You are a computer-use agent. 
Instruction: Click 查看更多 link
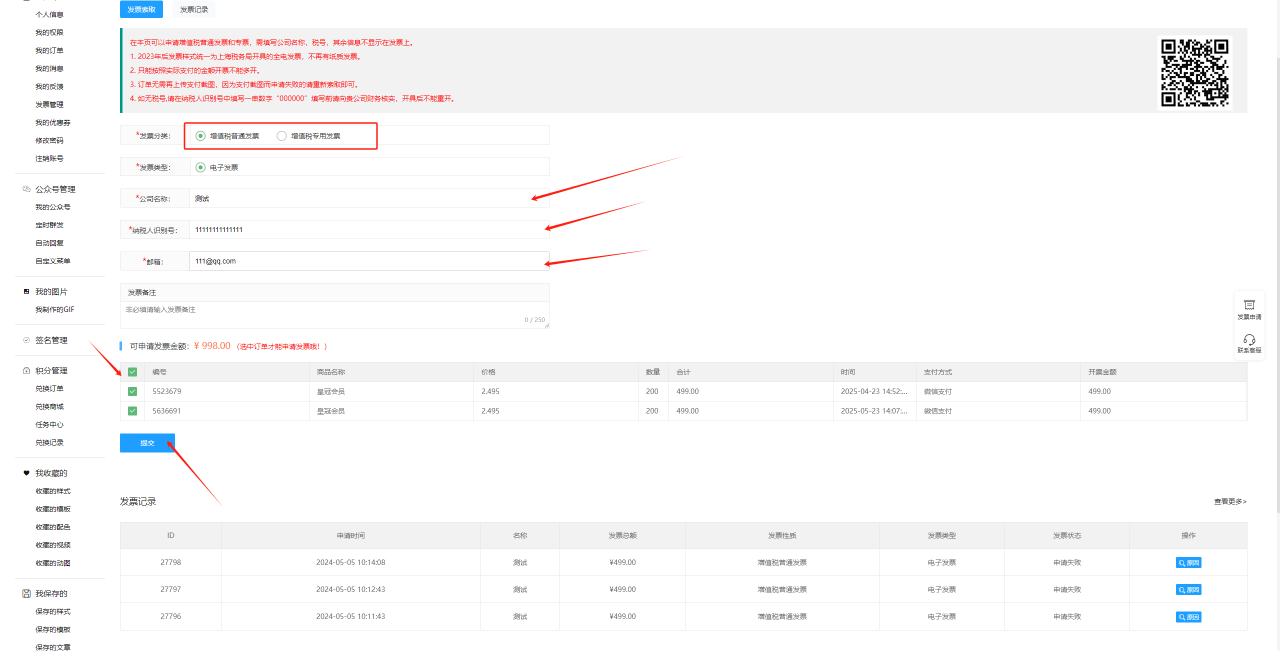pos(1230,501)
